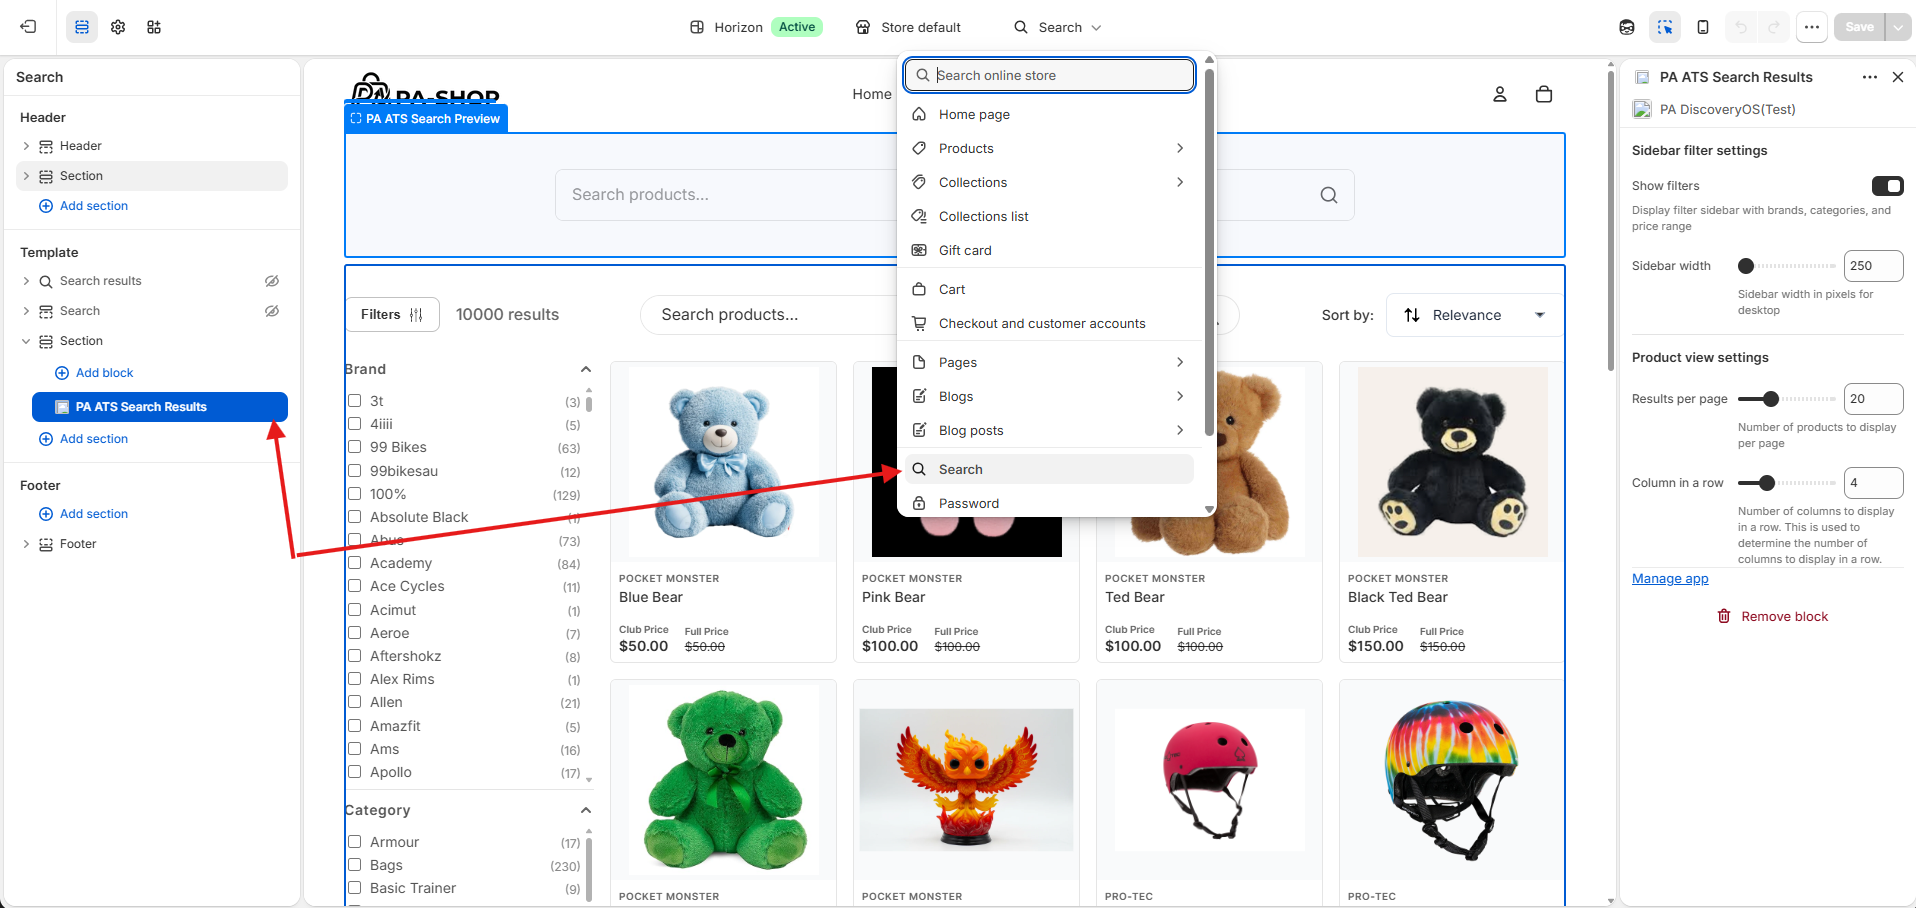This screenshot has height=908, width=1916.
Task: Open the Sort by Relevance dropdown
Action: pyautogui.click(x=1473, y=315)
